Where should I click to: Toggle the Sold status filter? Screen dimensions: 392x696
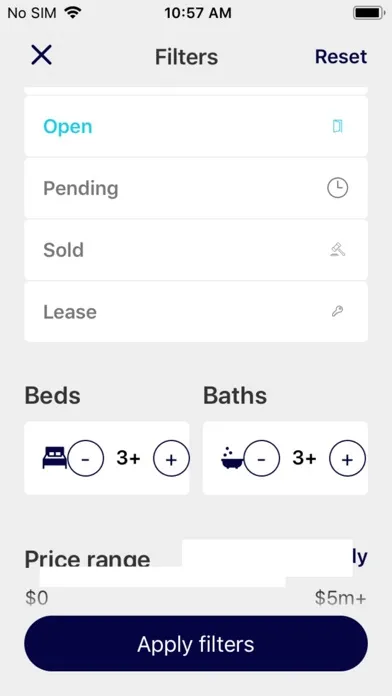pyautogui.click(x=196, y=250)
